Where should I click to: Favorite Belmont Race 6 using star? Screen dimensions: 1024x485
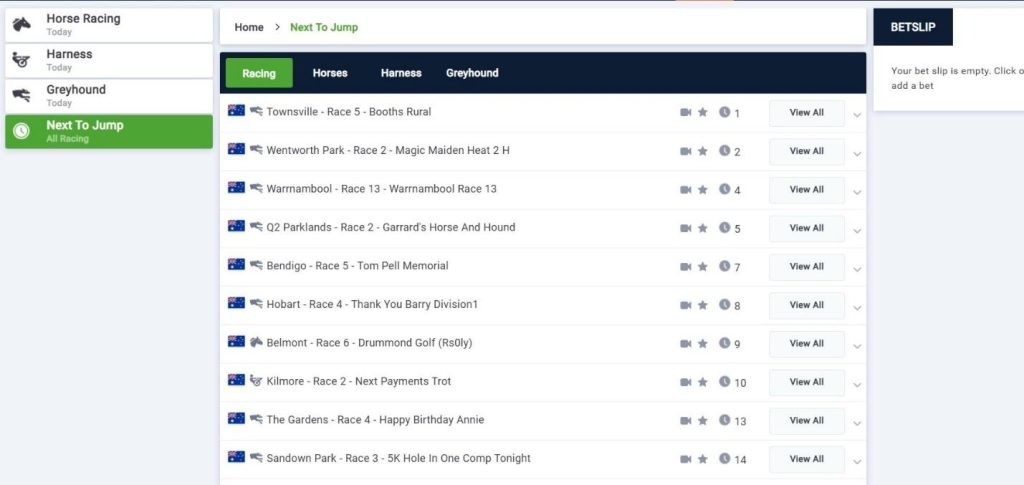[x=703, y=343]
